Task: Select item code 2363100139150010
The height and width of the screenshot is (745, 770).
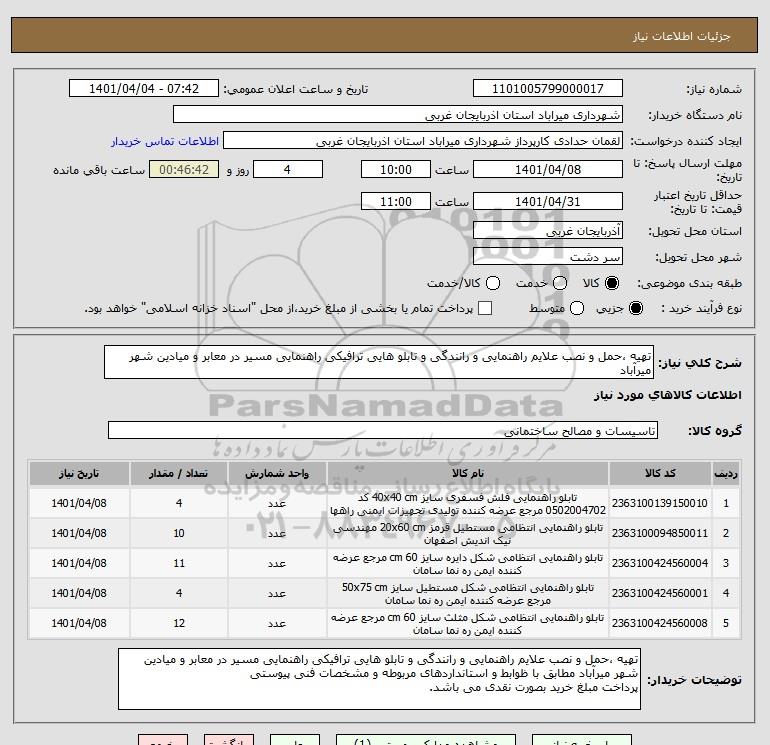Action: coord(660,504)
